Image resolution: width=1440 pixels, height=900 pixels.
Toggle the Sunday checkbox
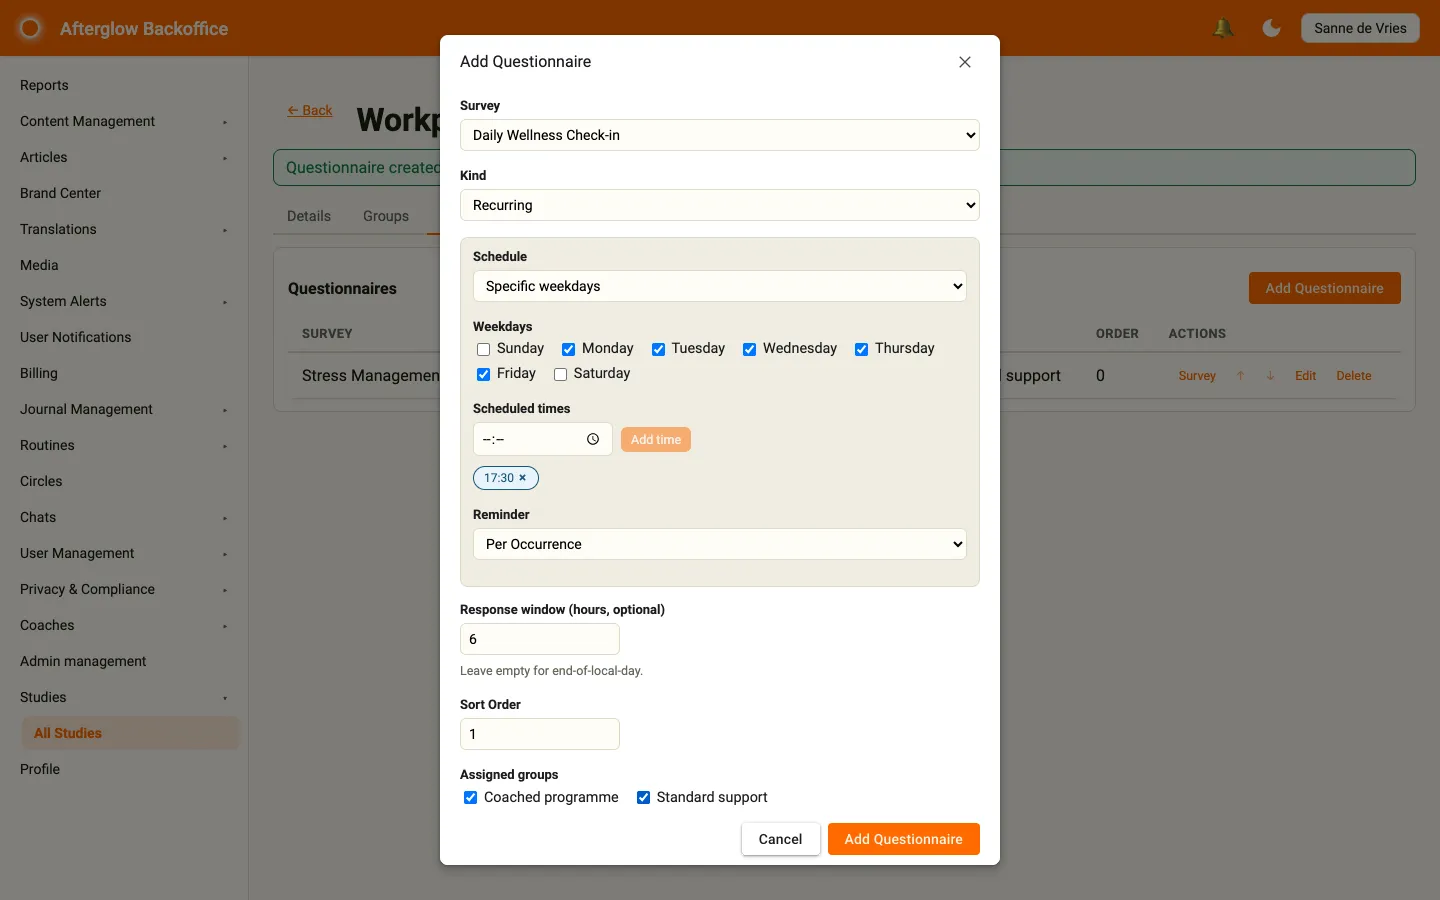[484, 349]
